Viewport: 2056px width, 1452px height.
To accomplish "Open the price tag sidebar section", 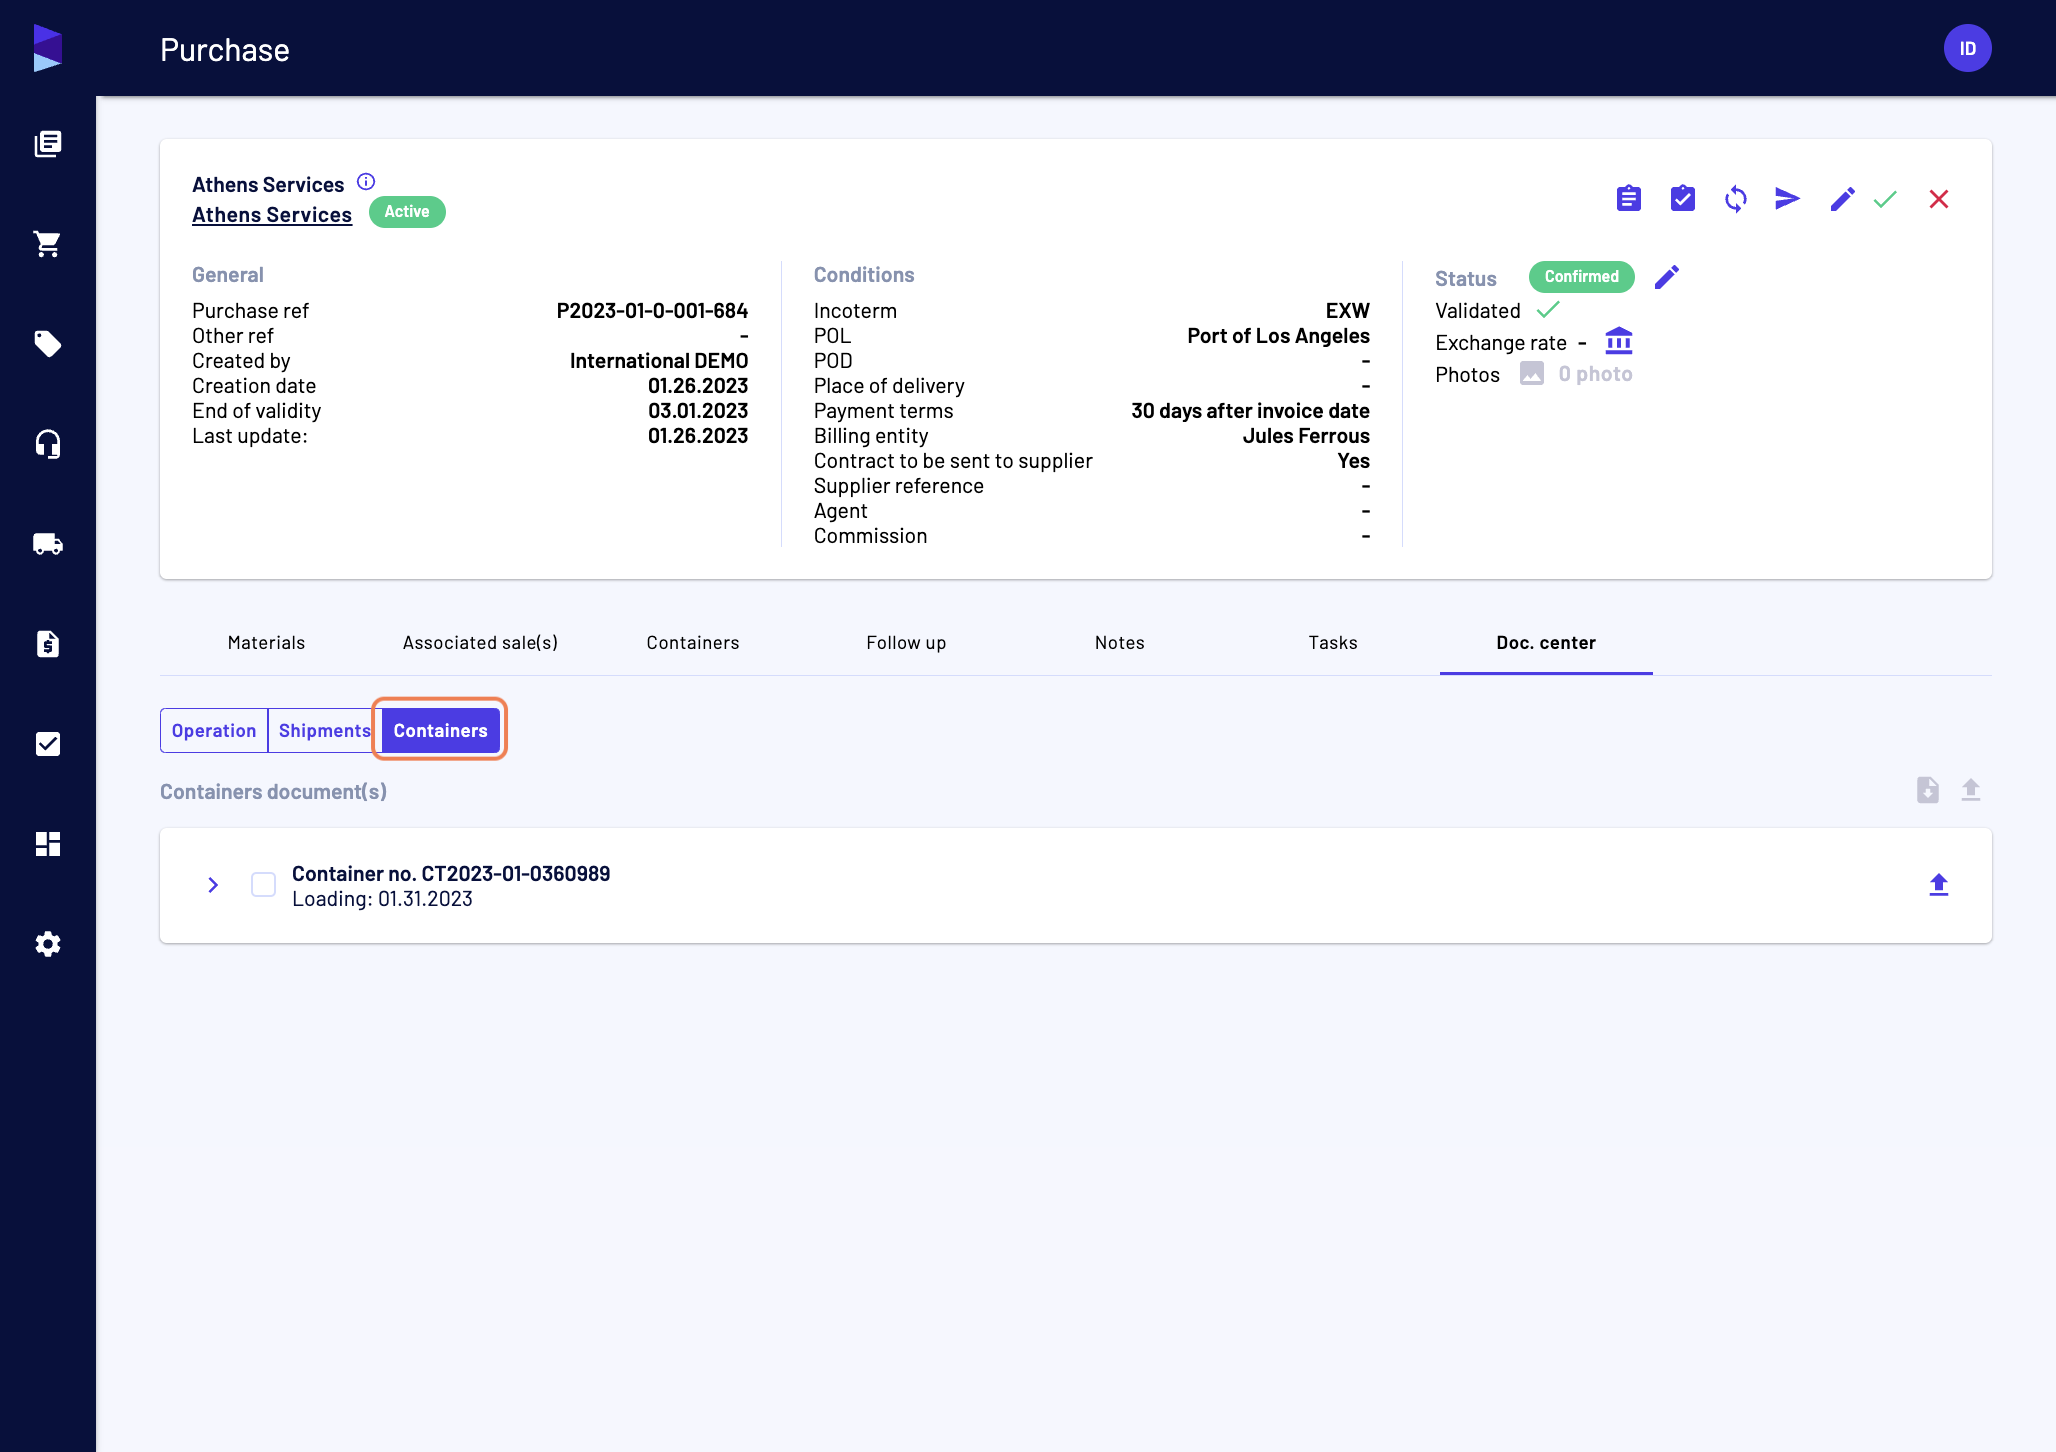I will coord(48,344).
